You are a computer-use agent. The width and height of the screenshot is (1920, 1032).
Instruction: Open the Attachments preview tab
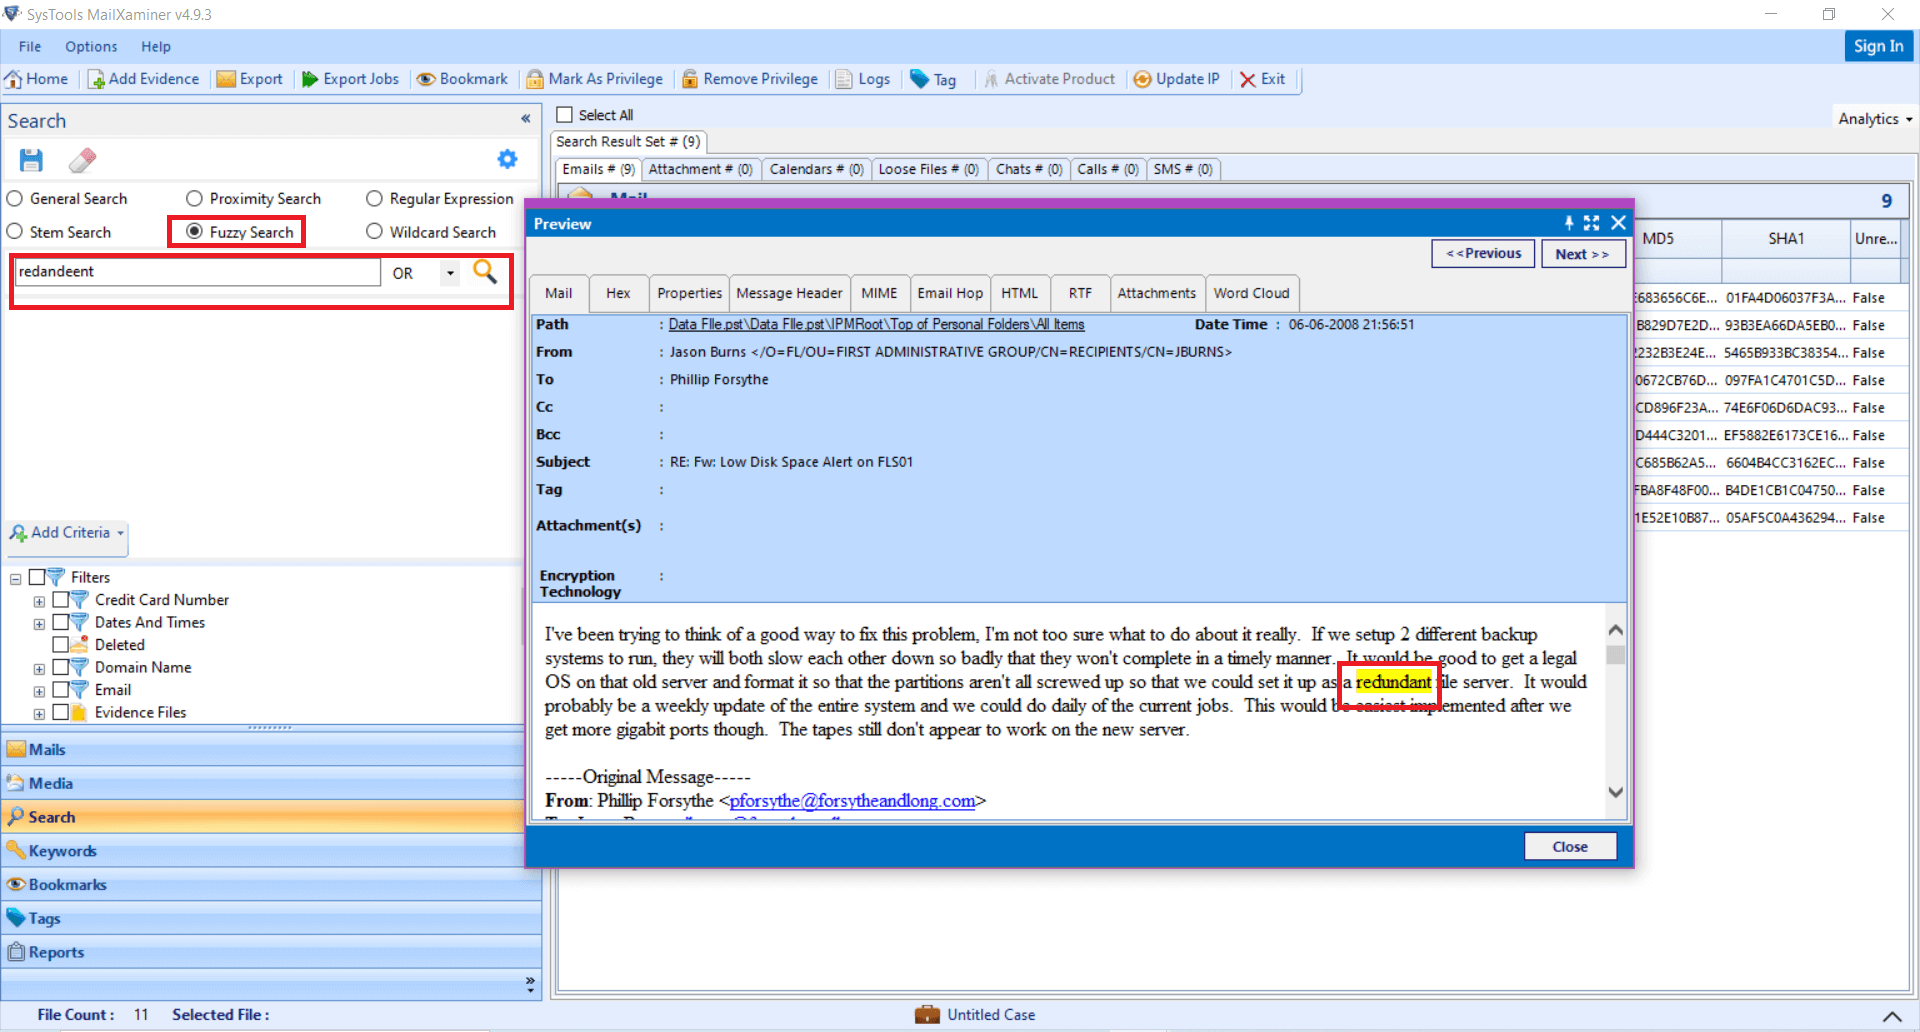tap(1156, 292)
